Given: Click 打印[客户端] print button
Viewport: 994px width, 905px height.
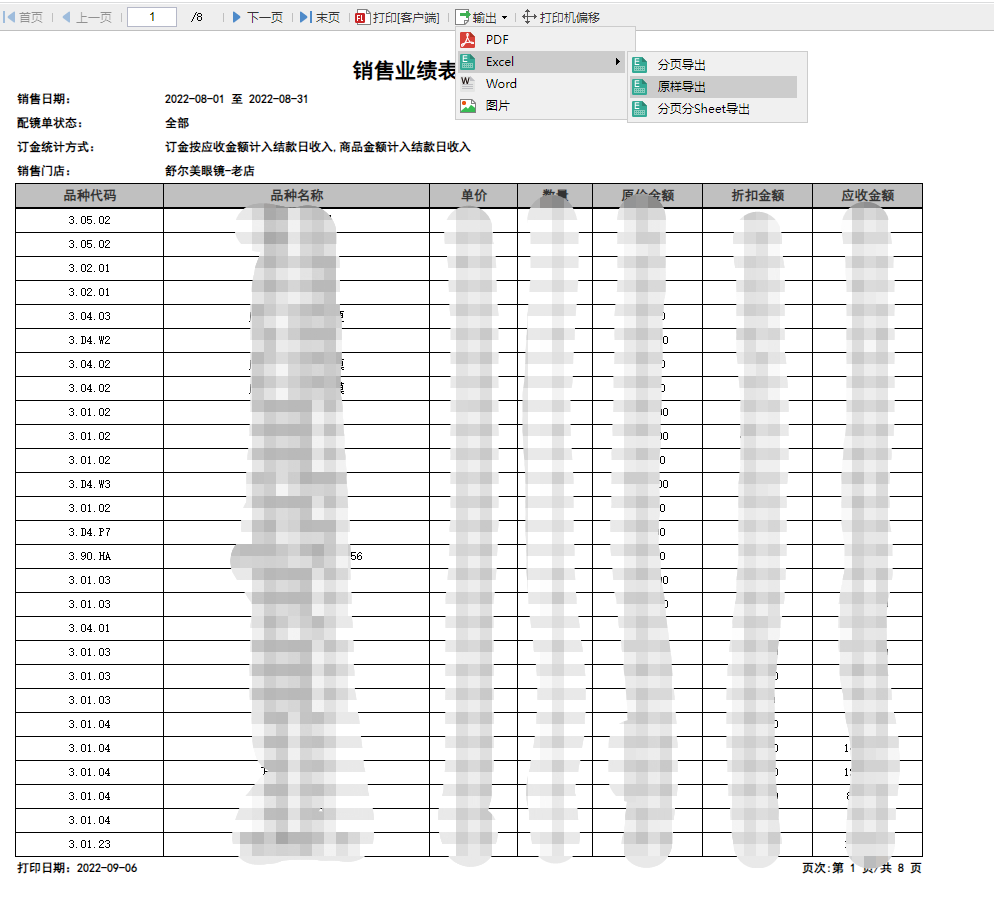Looking at the screenshot, I should tap(397, 17).
